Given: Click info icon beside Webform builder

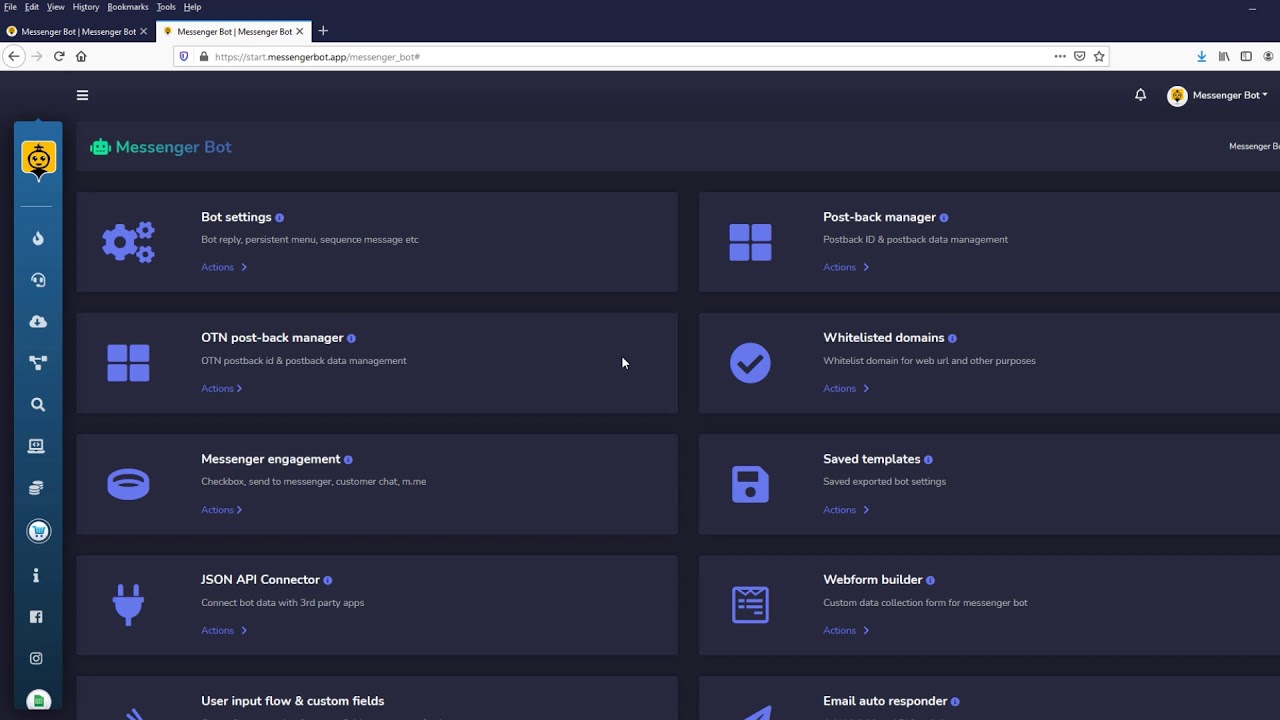Looking at the screenshot, I should [930, 581].
